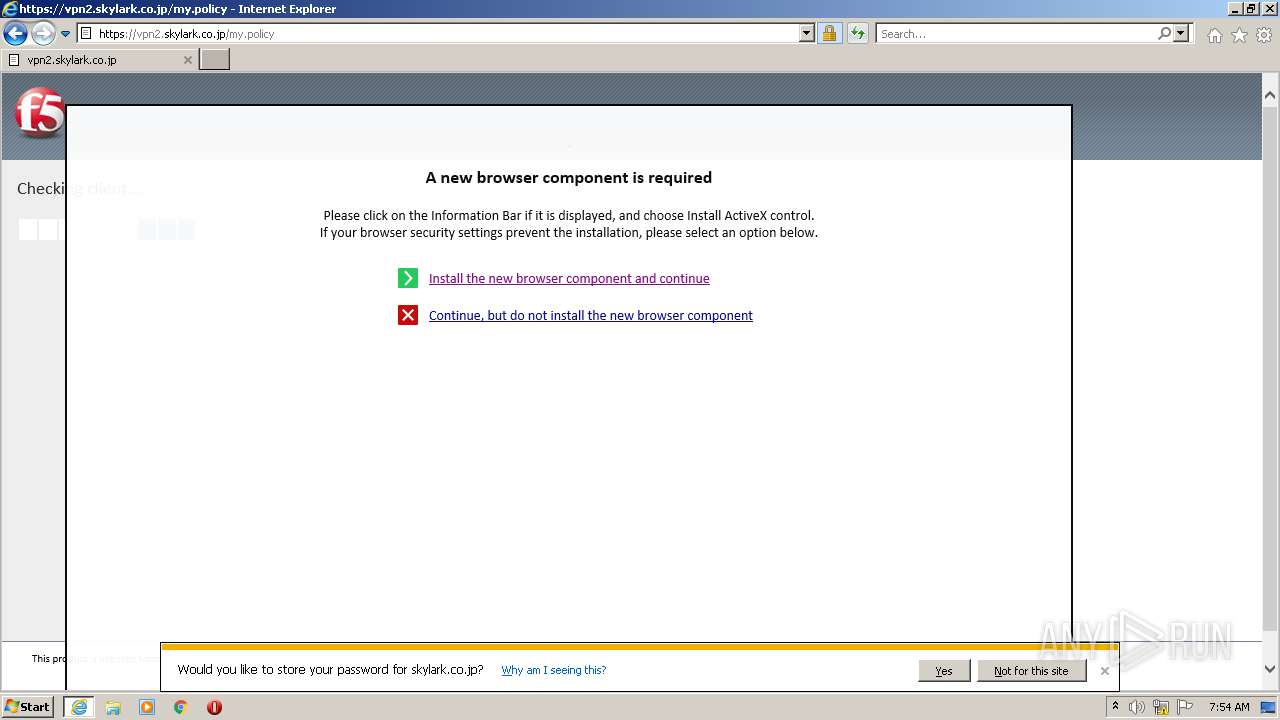Click the F5 logo
This screenshot has height=720, width=1280.
[39, 114]
